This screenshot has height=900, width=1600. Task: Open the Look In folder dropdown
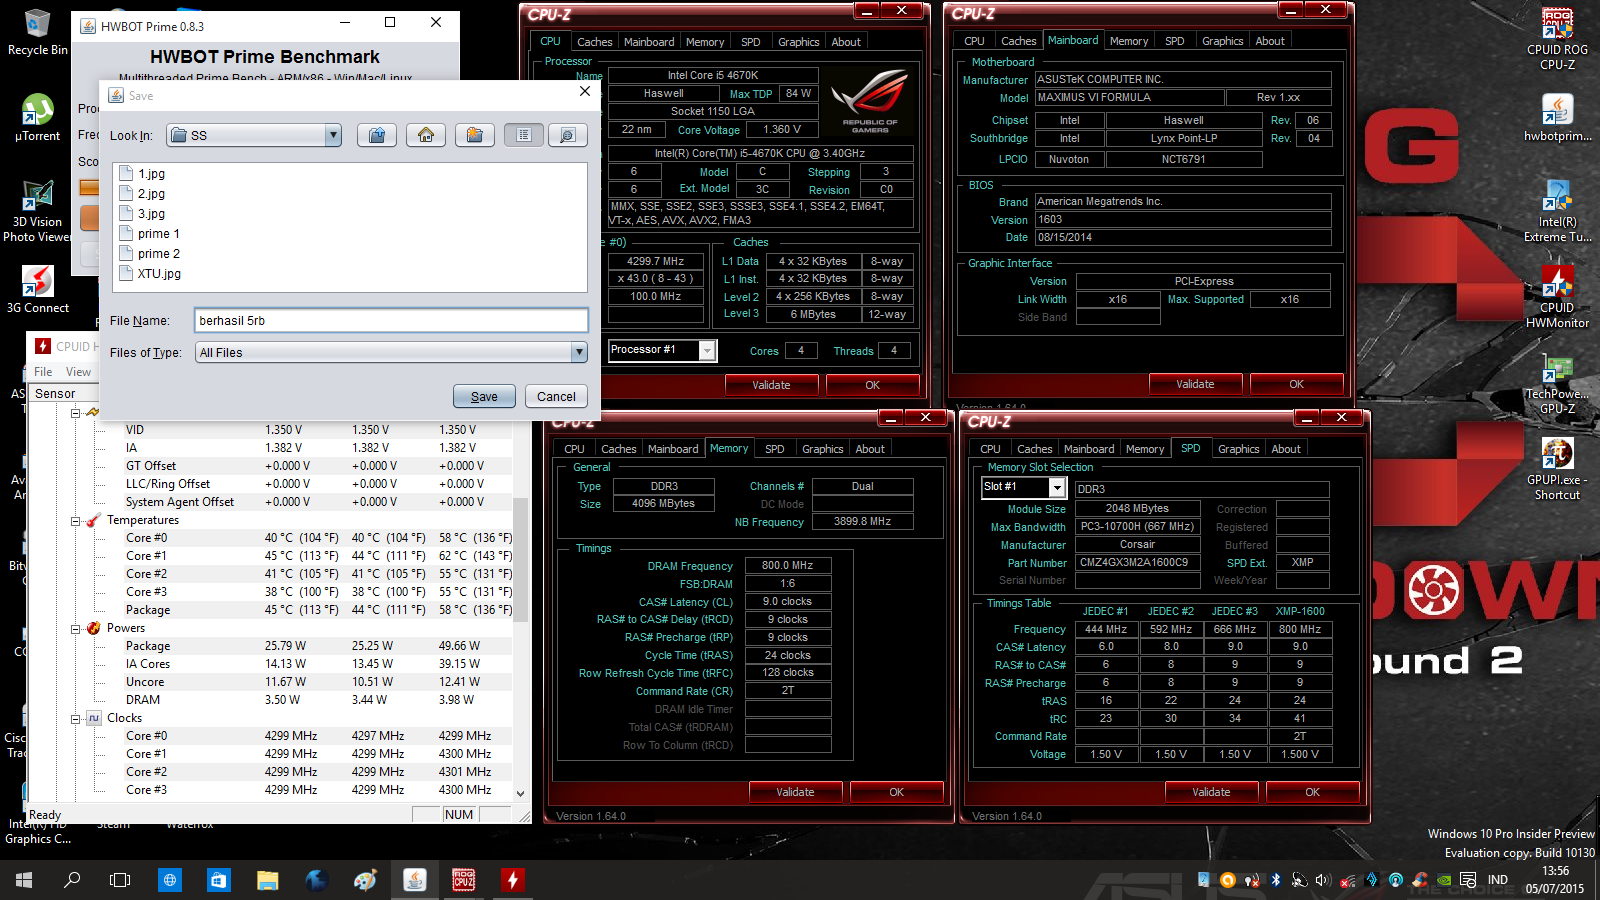334,135
